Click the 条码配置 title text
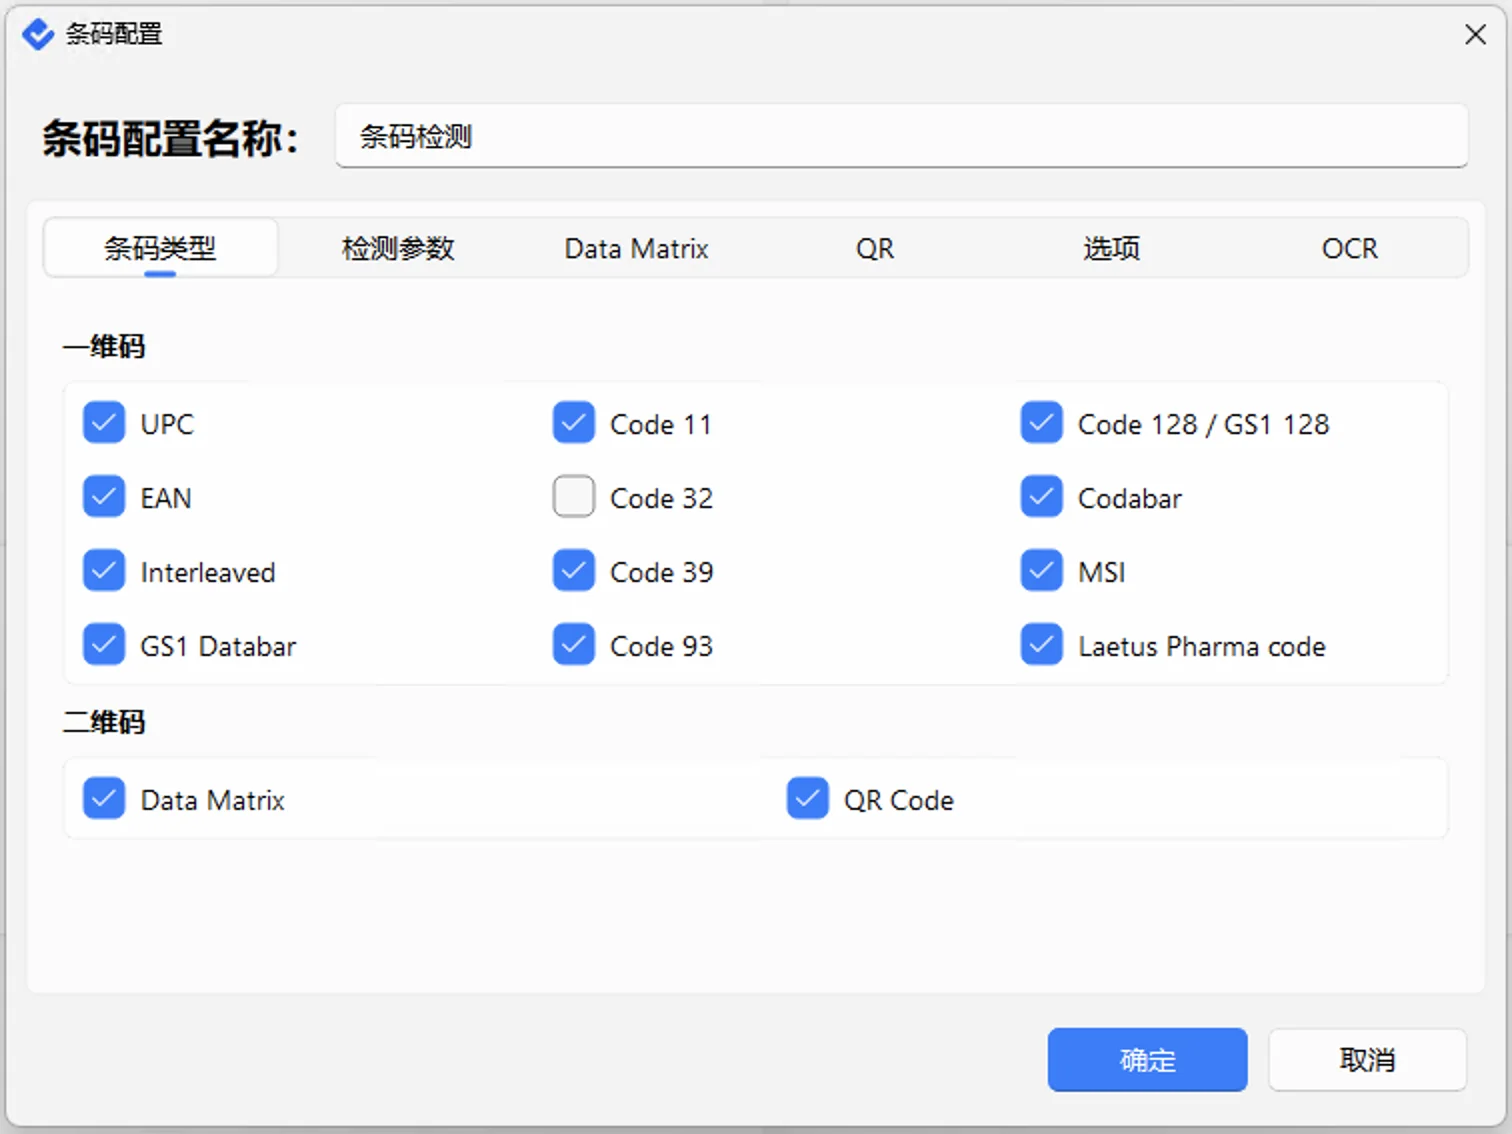 [x=114, y=34]
